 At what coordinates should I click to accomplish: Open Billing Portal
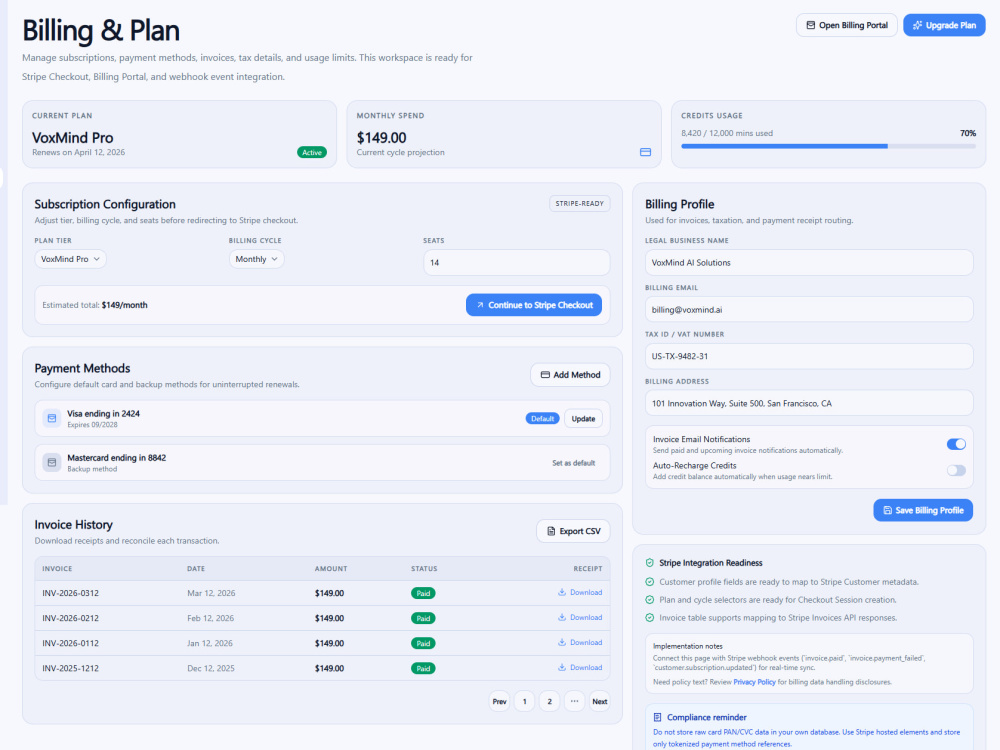[x=847, y=25]
